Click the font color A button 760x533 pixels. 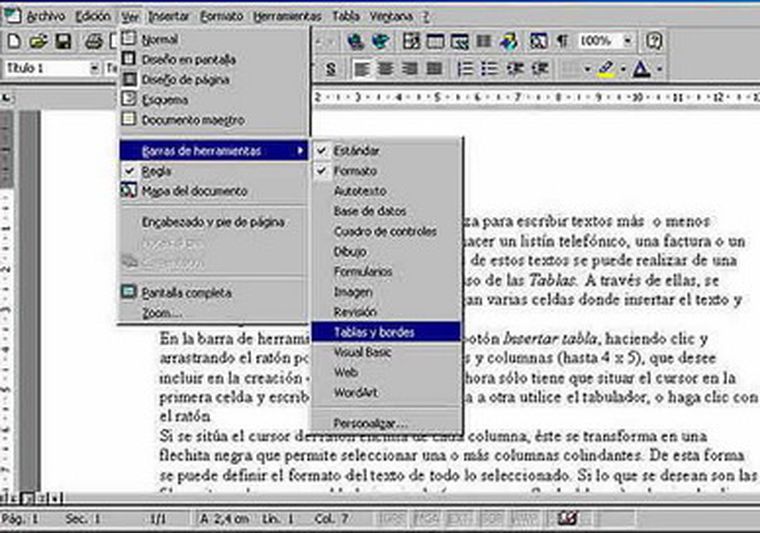point(642,69)
